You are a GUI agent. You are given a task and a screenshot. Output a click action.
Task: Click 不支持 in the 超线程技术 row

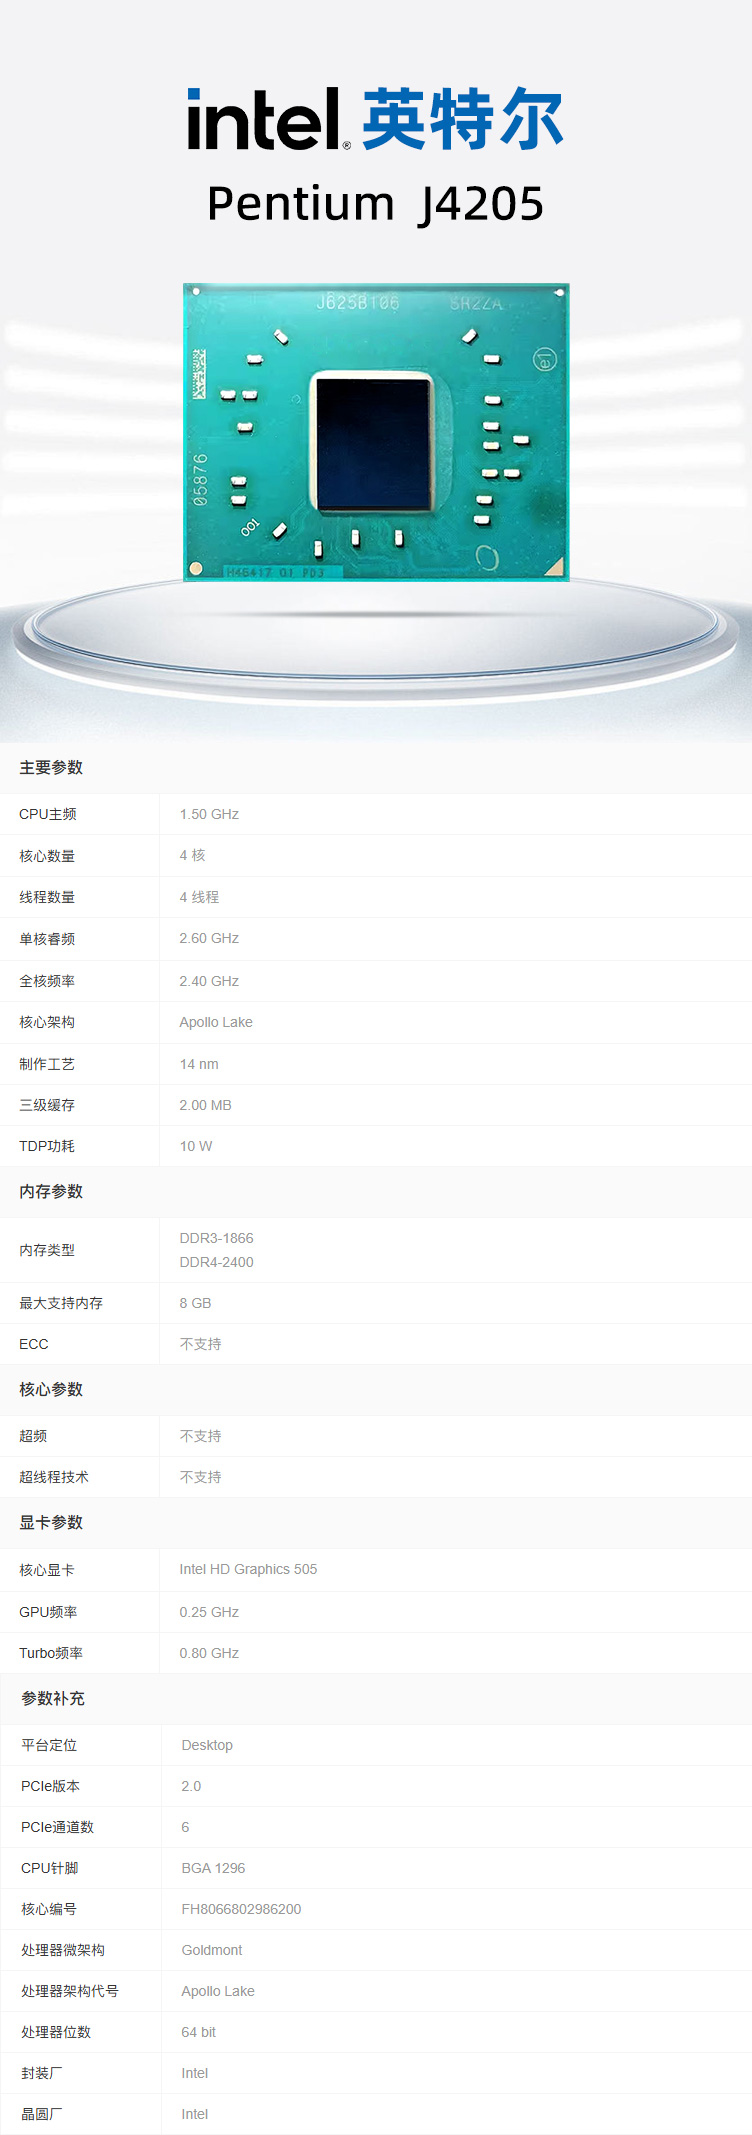(x=200, y=1477)
